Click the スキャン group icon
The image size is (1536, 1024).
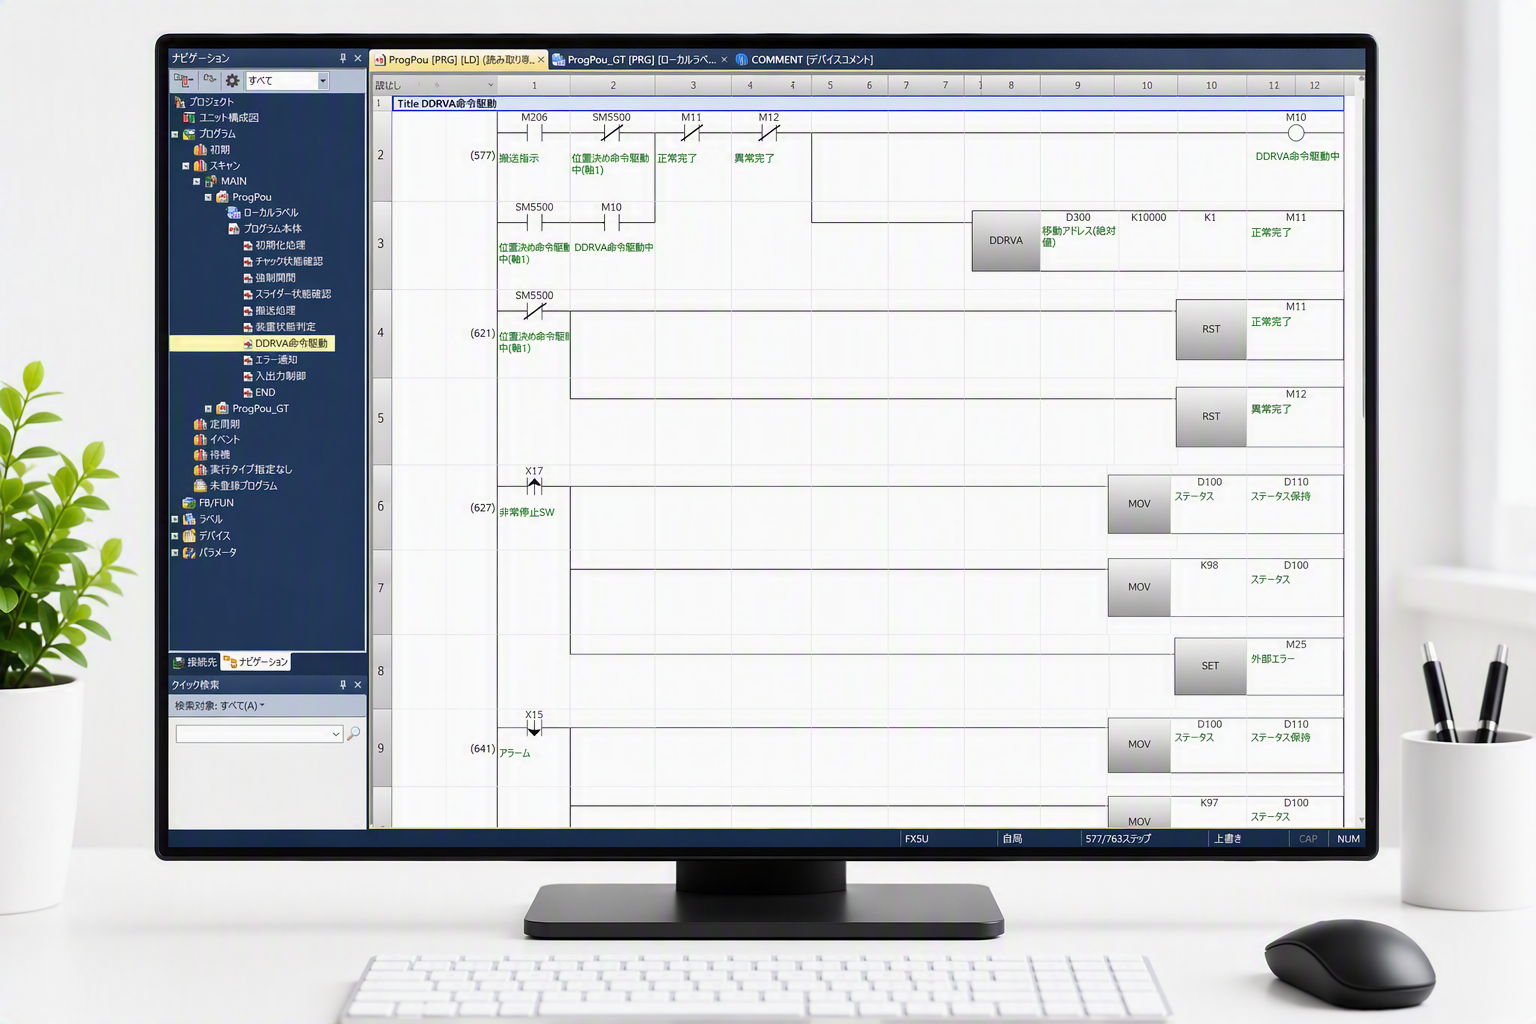point(200,166)
